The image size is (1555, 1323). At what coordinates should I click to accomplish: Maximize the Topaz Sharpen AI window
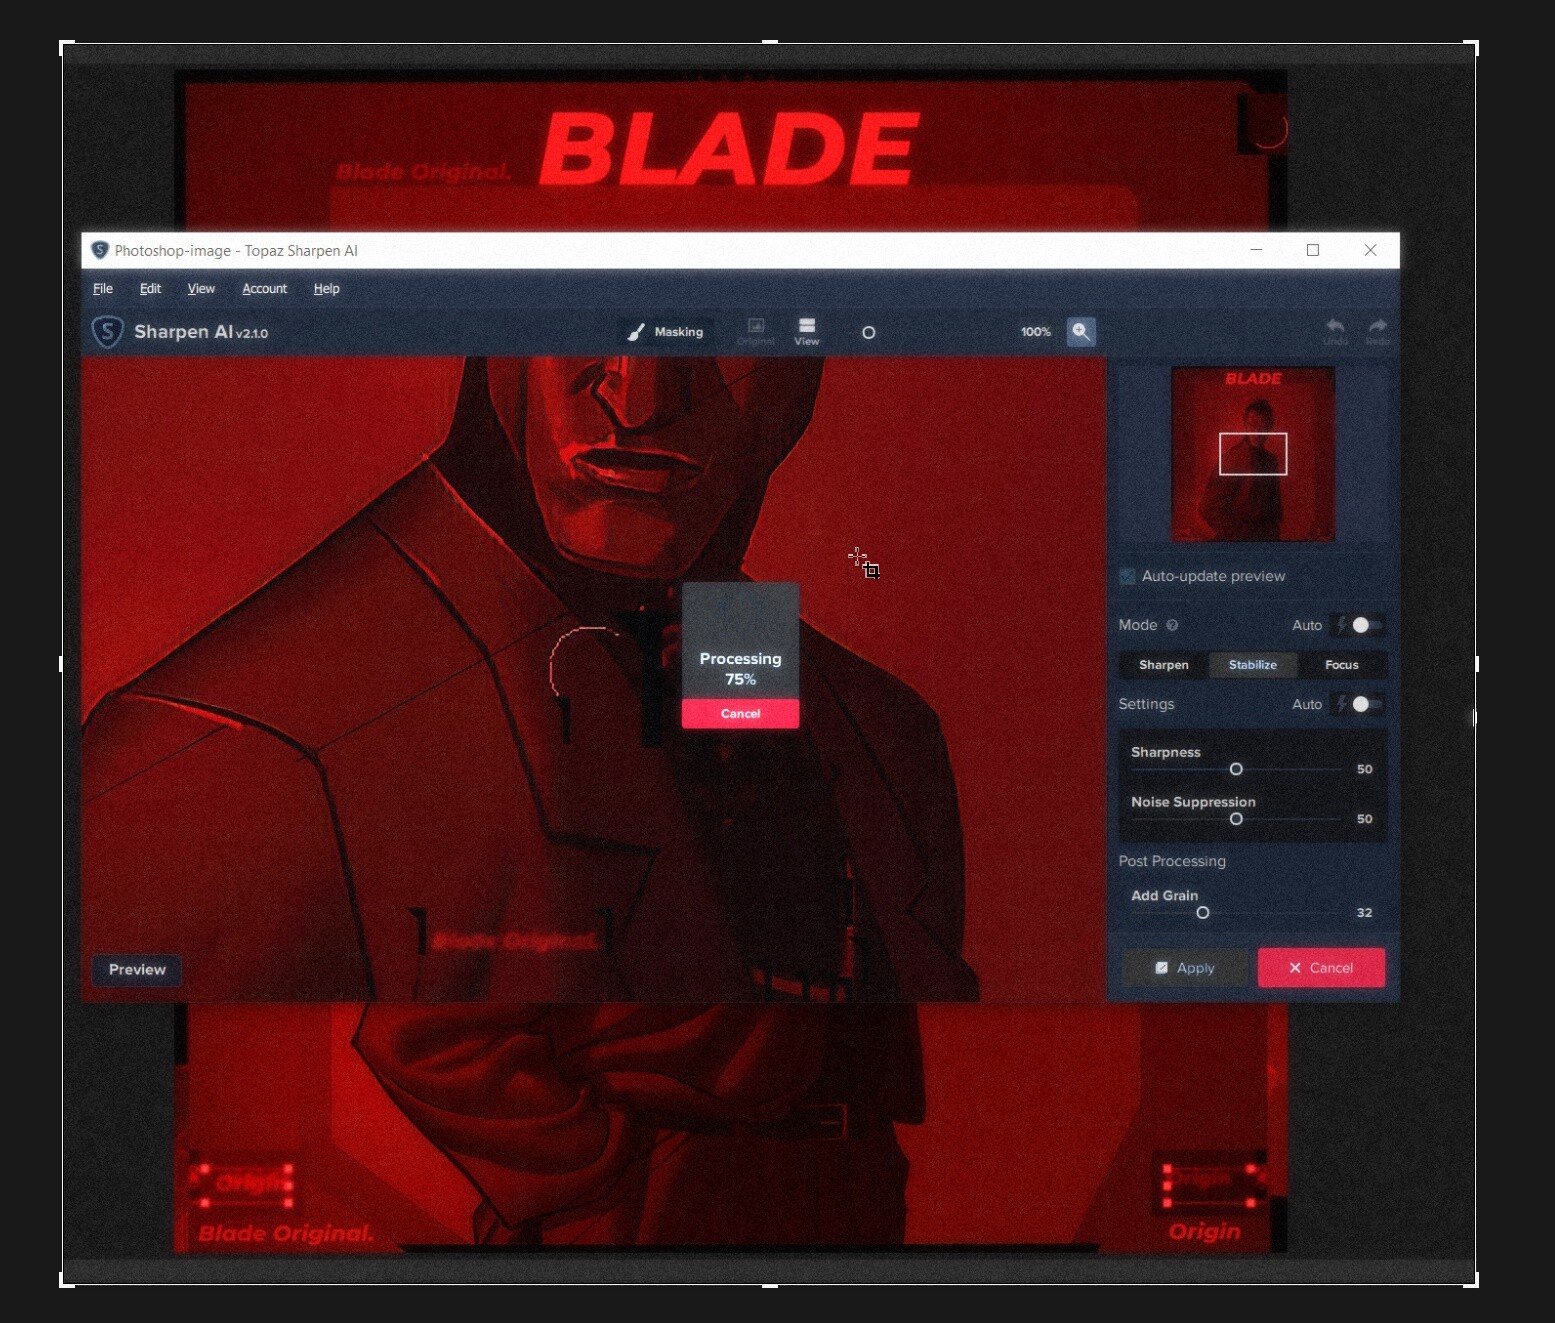pos(1313,250)
